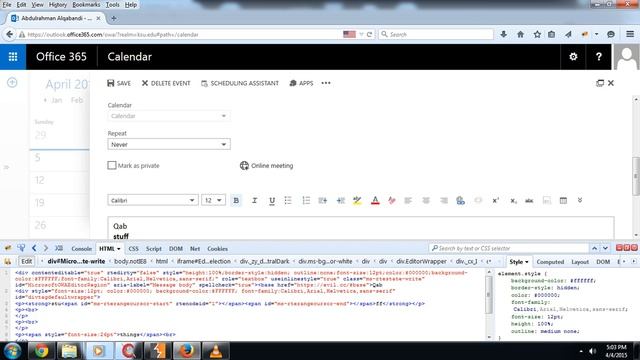Open the Calendar selection dropdown

point(169,116)
